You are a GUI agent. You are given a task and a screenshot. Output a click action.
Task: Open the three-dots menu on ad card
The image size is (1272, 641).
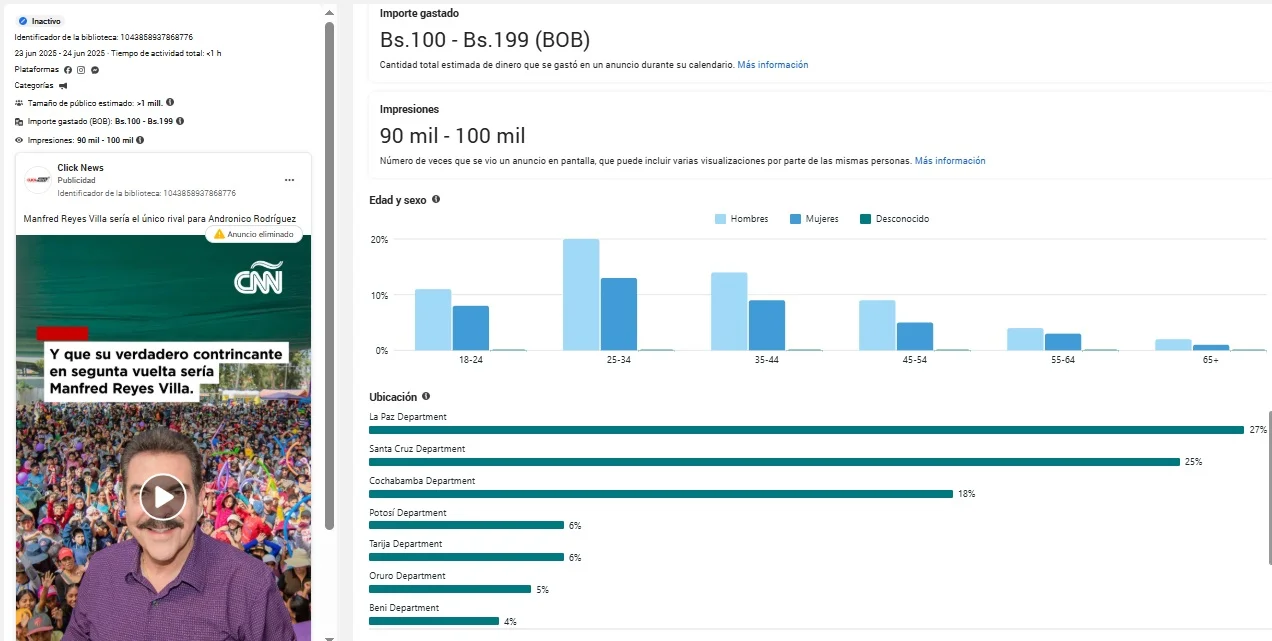289,180
